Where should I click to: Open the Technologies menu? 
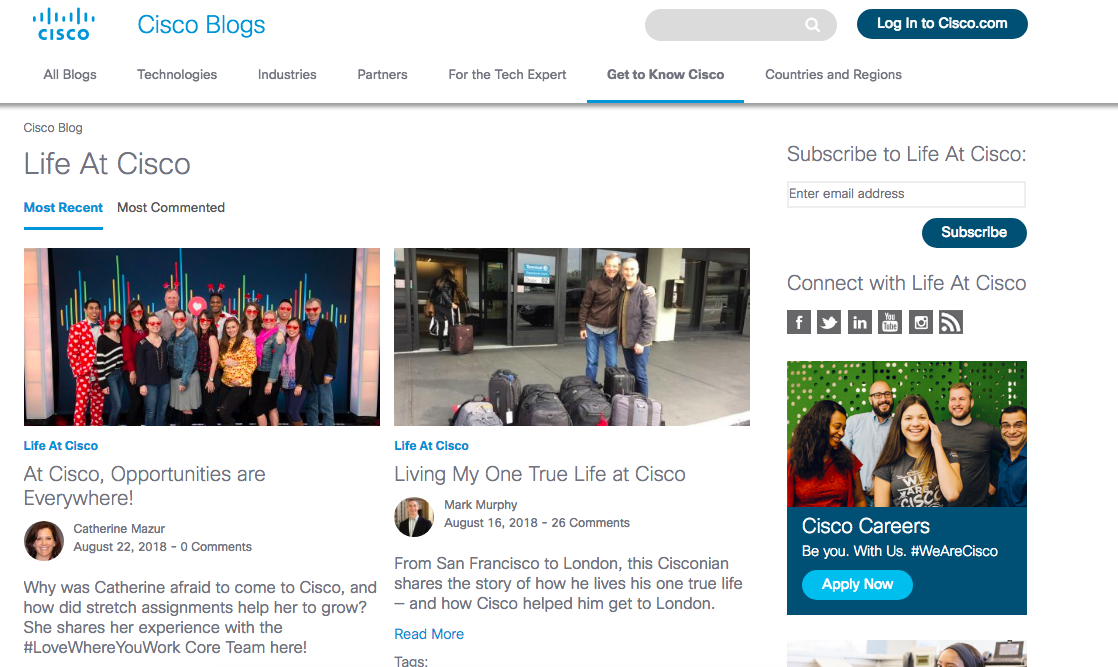[177, 74]
